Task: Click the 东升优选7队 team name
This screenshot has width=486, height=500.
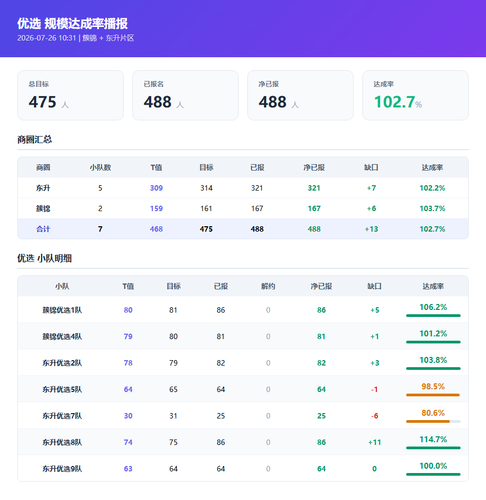Action: coord(62,416)
